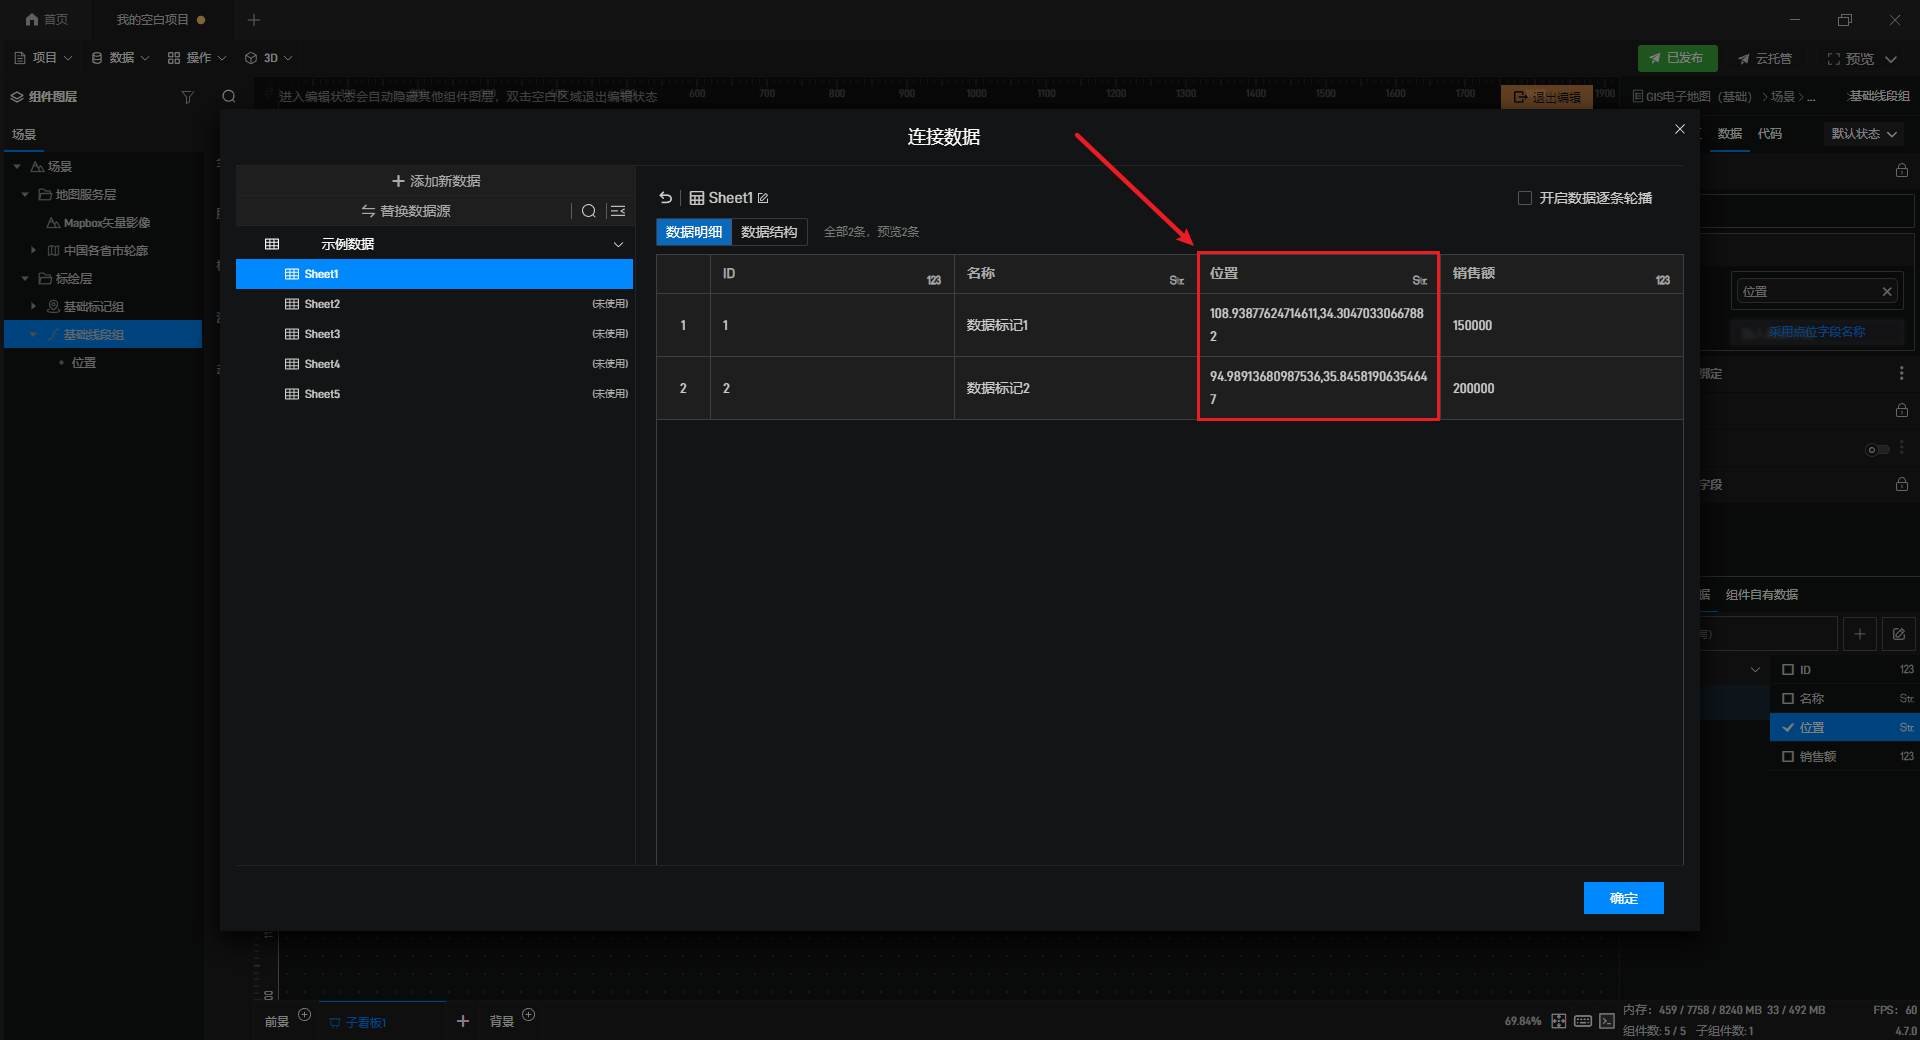Click the add icon next to 前景
The width and height of the screenshot is (1920, 1040).
click(x=305, y=1015)
